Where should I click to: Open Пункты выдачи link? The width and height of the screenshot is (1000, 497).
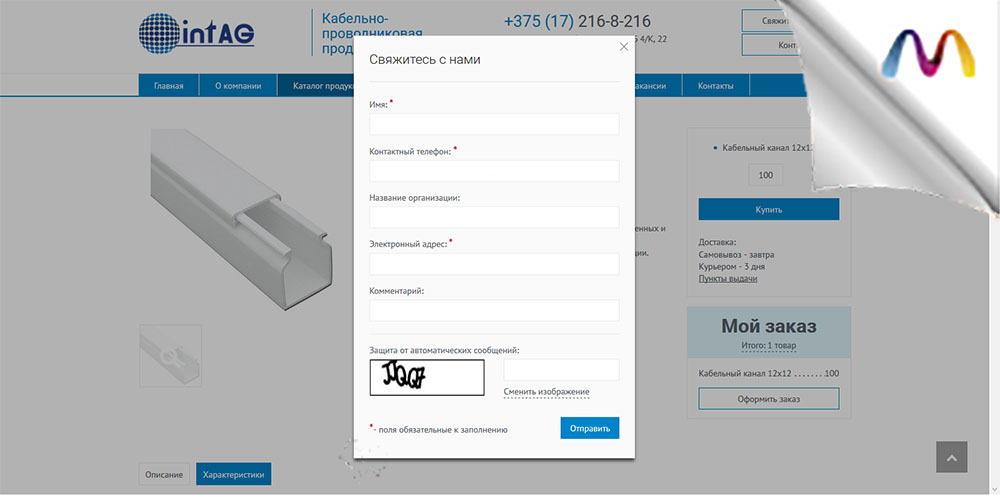coord(728,279)
